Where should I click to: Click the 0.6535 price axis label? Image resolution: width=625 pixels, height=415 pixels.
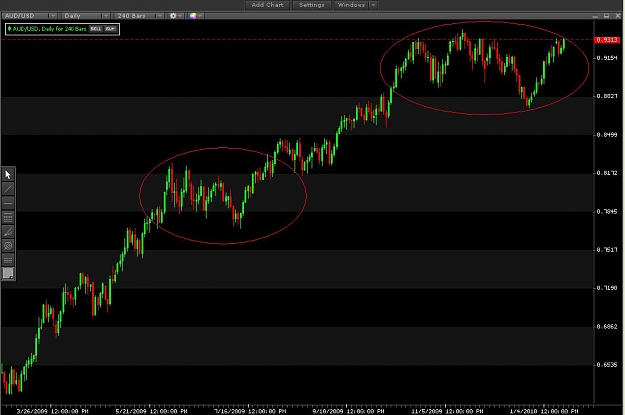(x=607, y=365)
